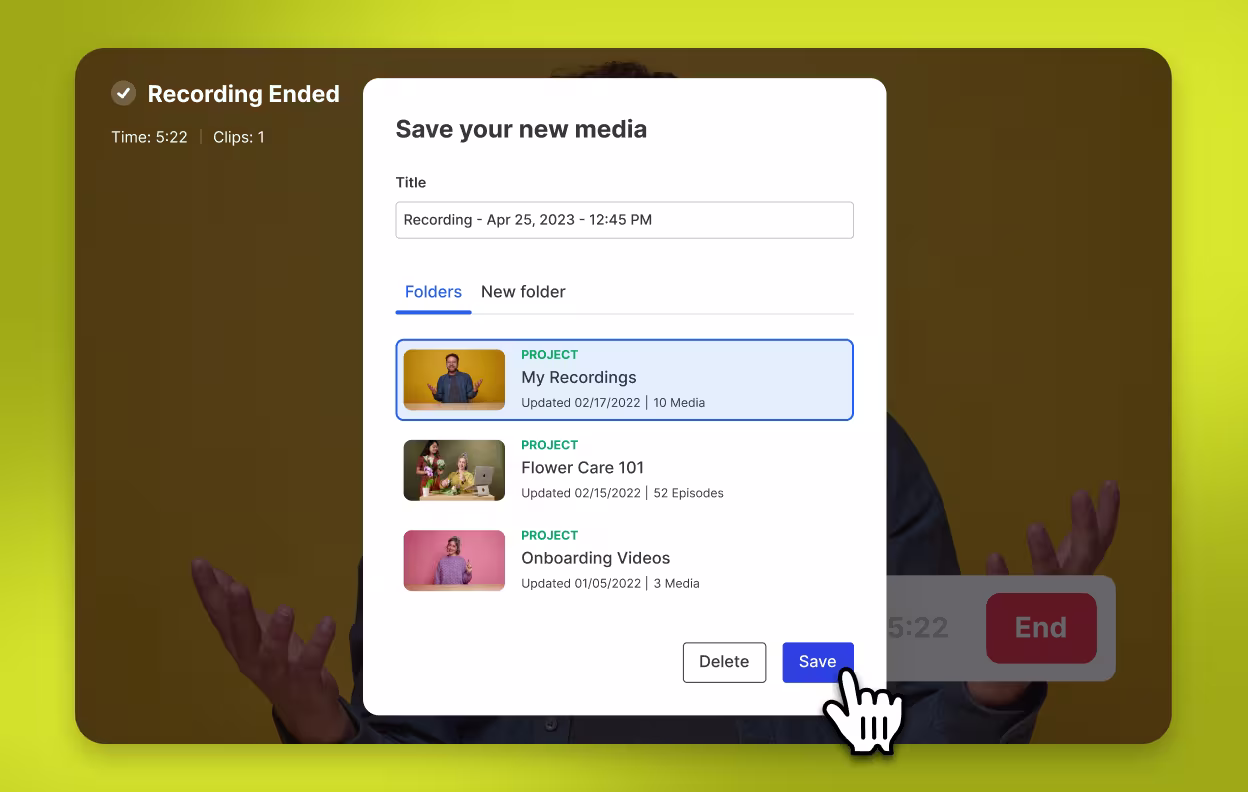Click the Flower Care 101 project thumbnail
The width and height of the screenshot is (1248, 792).
pos(454,470)
